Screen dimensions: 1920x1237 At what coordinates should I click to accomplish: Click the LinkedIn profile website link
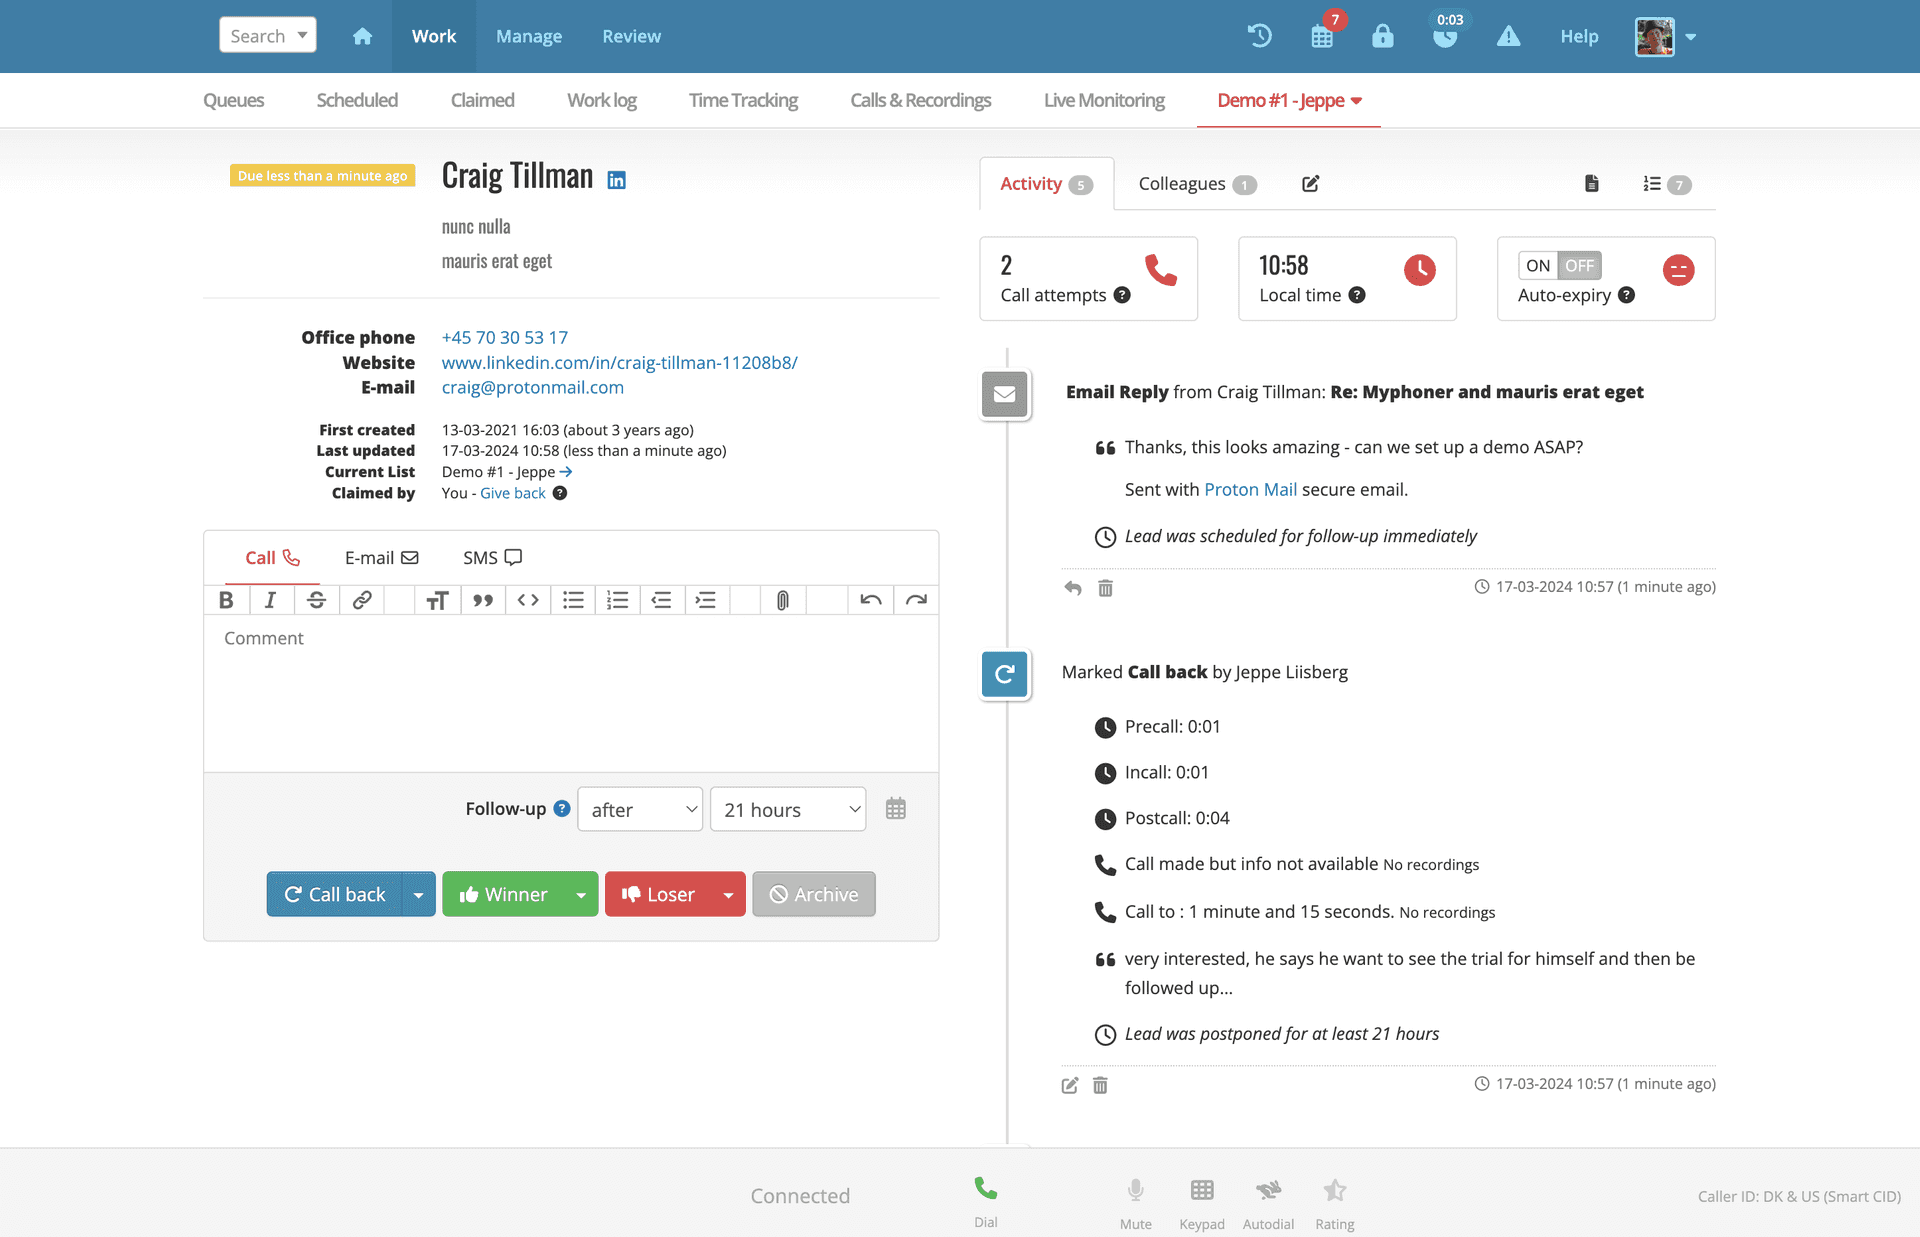619,361
